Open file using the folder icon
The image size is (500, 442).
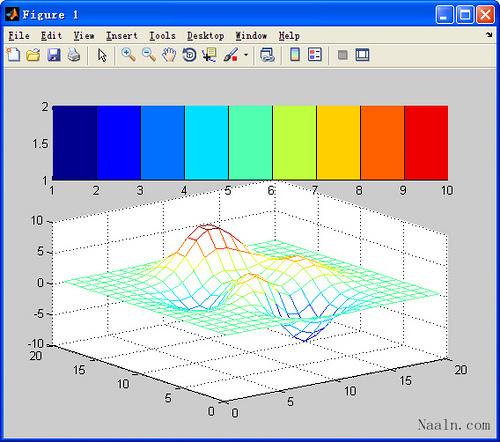33,55
